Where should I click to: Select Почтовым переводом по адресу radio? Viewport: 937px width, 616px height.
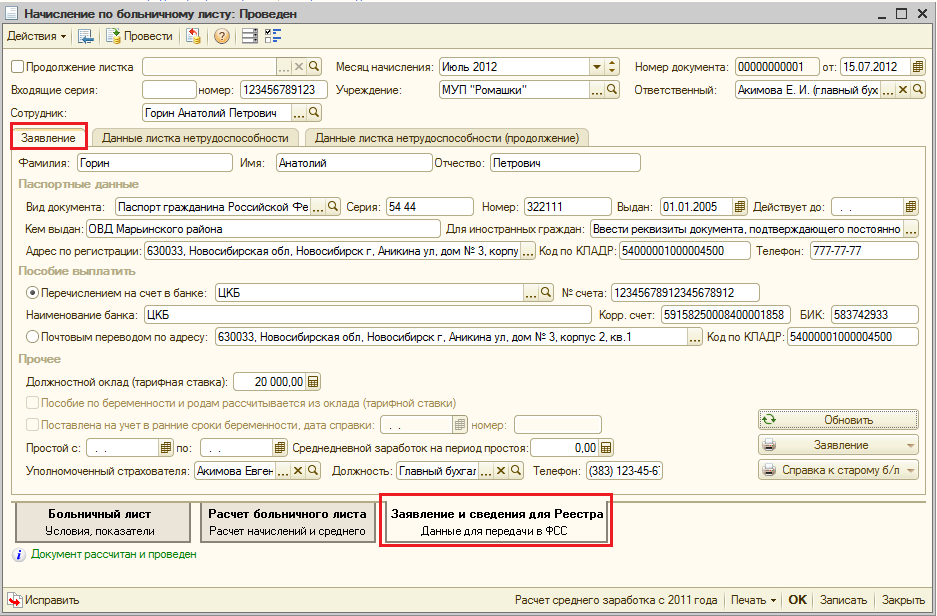[x=33, y=337]
